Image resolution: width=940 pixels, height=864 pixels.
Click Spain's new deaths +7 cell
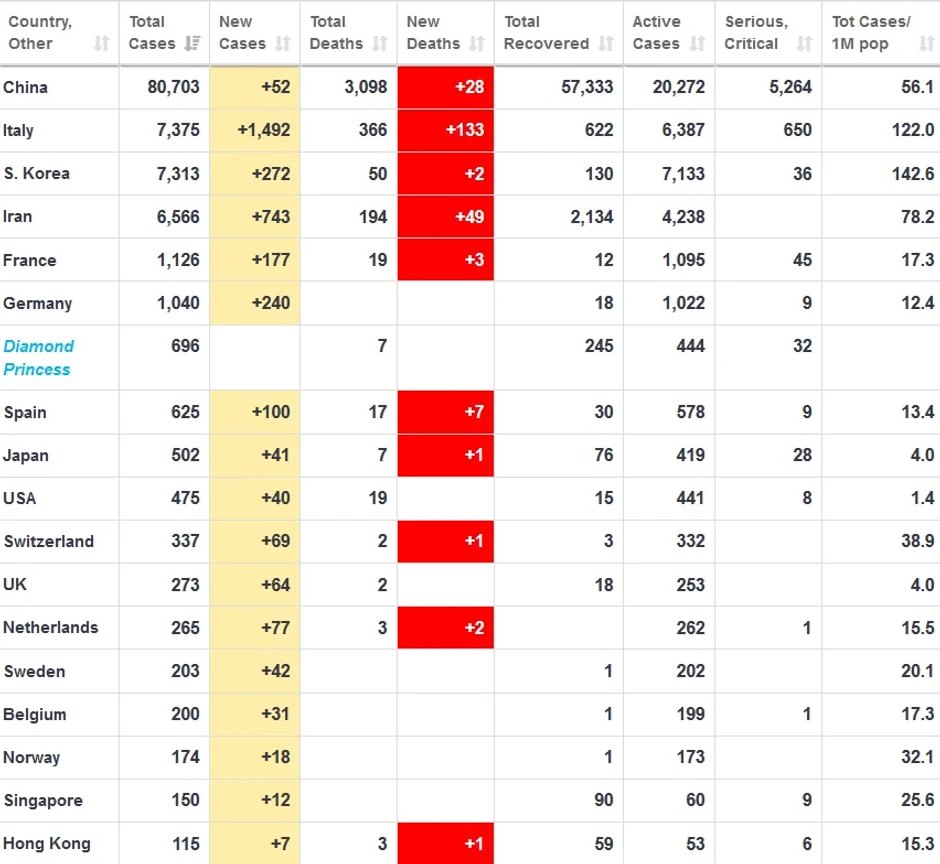(x=446, y=412)
